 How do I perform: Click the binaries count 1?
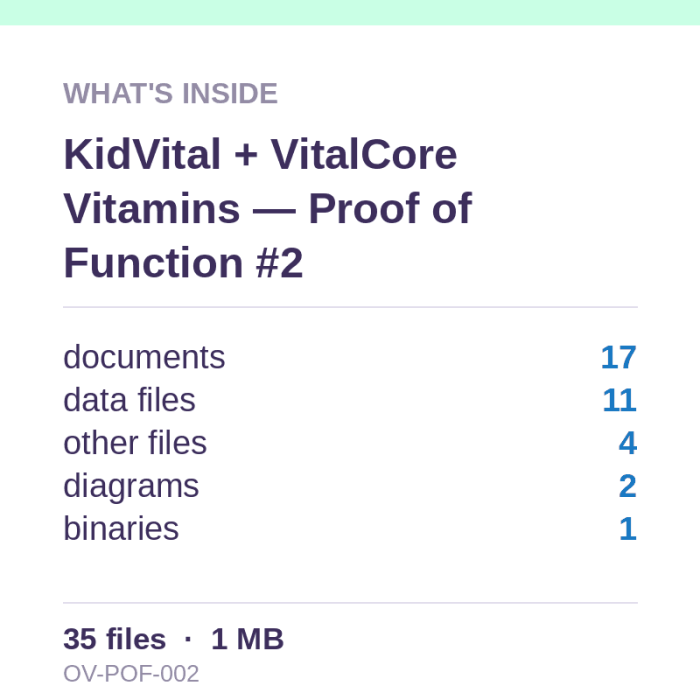point(628,529)
